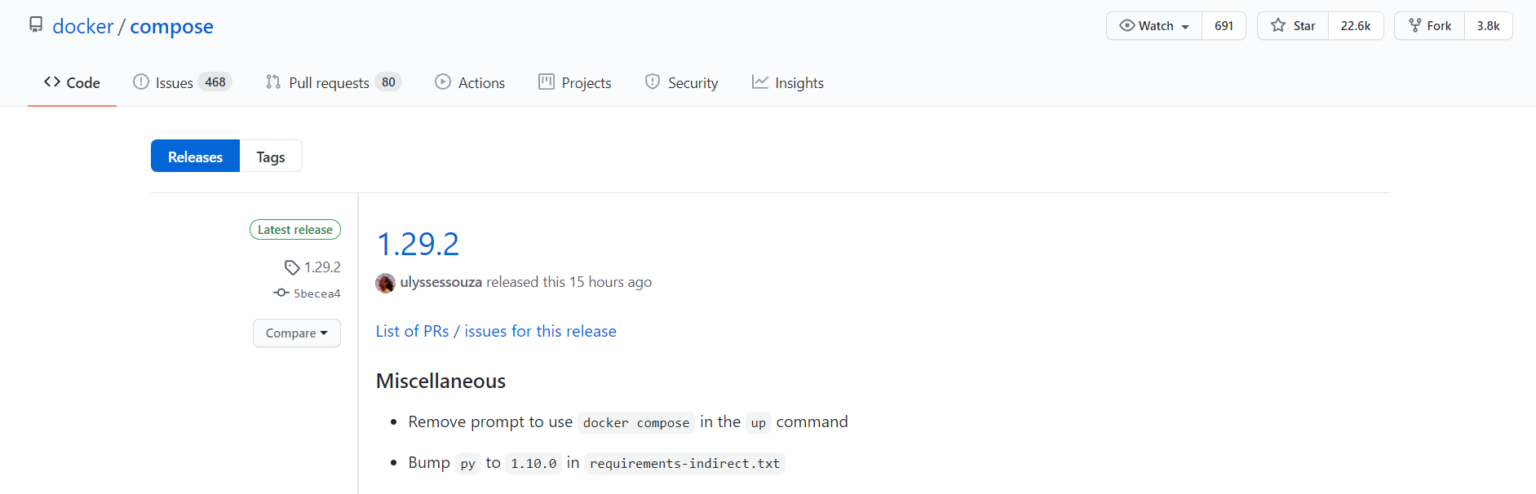Image resolution: width=1536 pixels, height=494 pixels.
Task: Click the 'docker compose' code text
Action: [637, 422]
